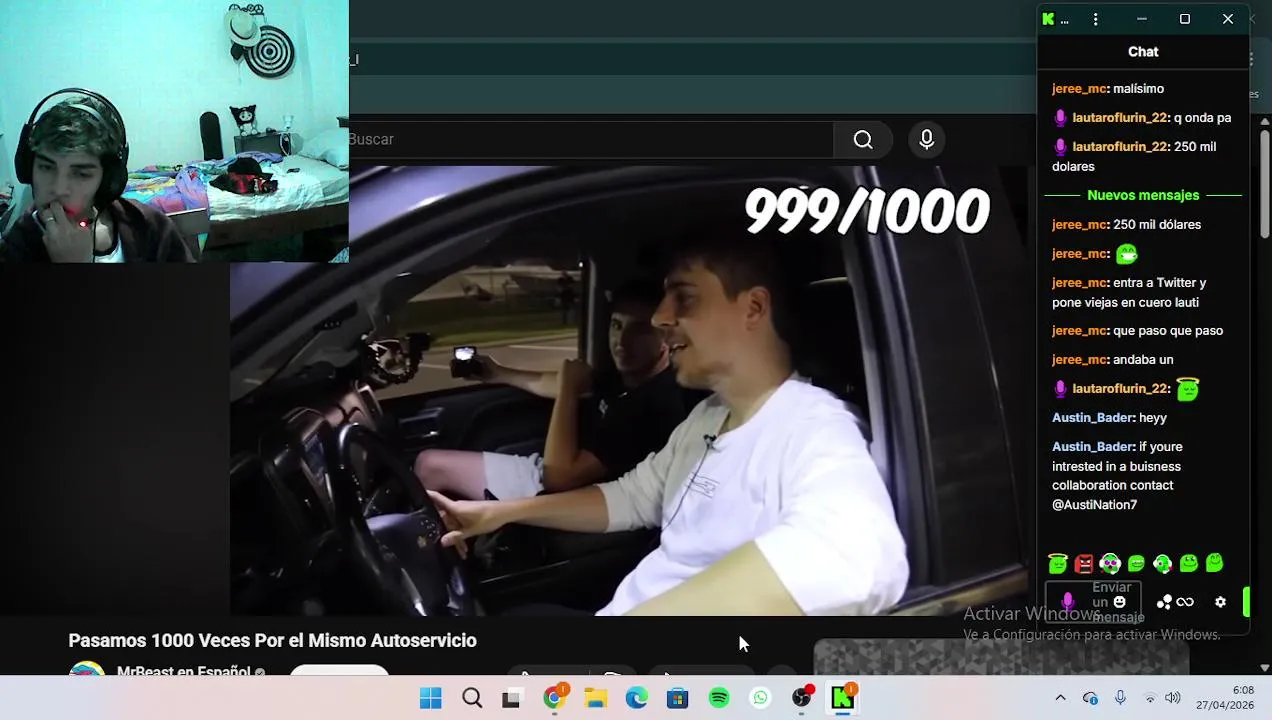
Task: Open the channel points bubbles icon
Action: click(1164, 602)
